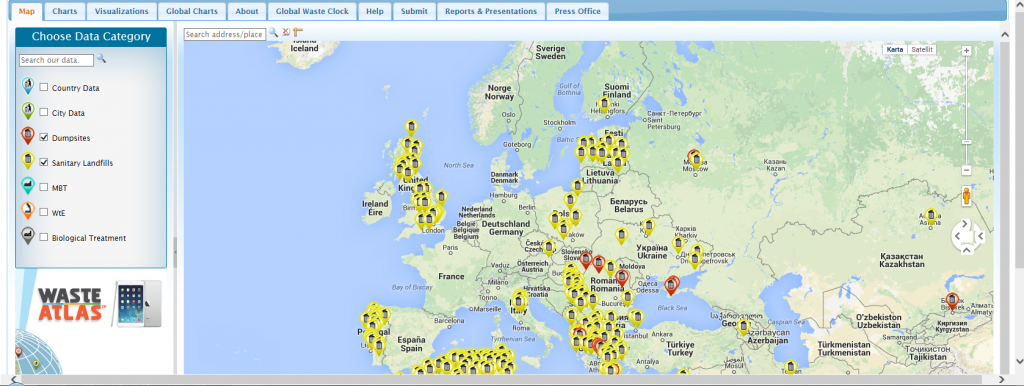Click the map zoom out minus button
This screenshot has height=386, width=1024.
tap(967, 170)
